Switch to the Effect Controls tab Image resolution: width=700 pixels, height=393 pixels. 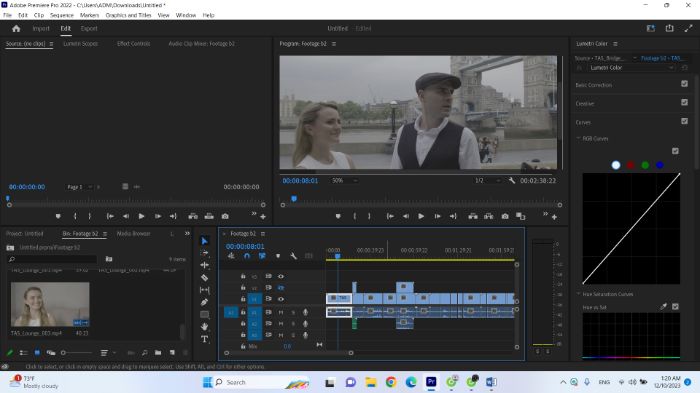click(x=133, y=44)
